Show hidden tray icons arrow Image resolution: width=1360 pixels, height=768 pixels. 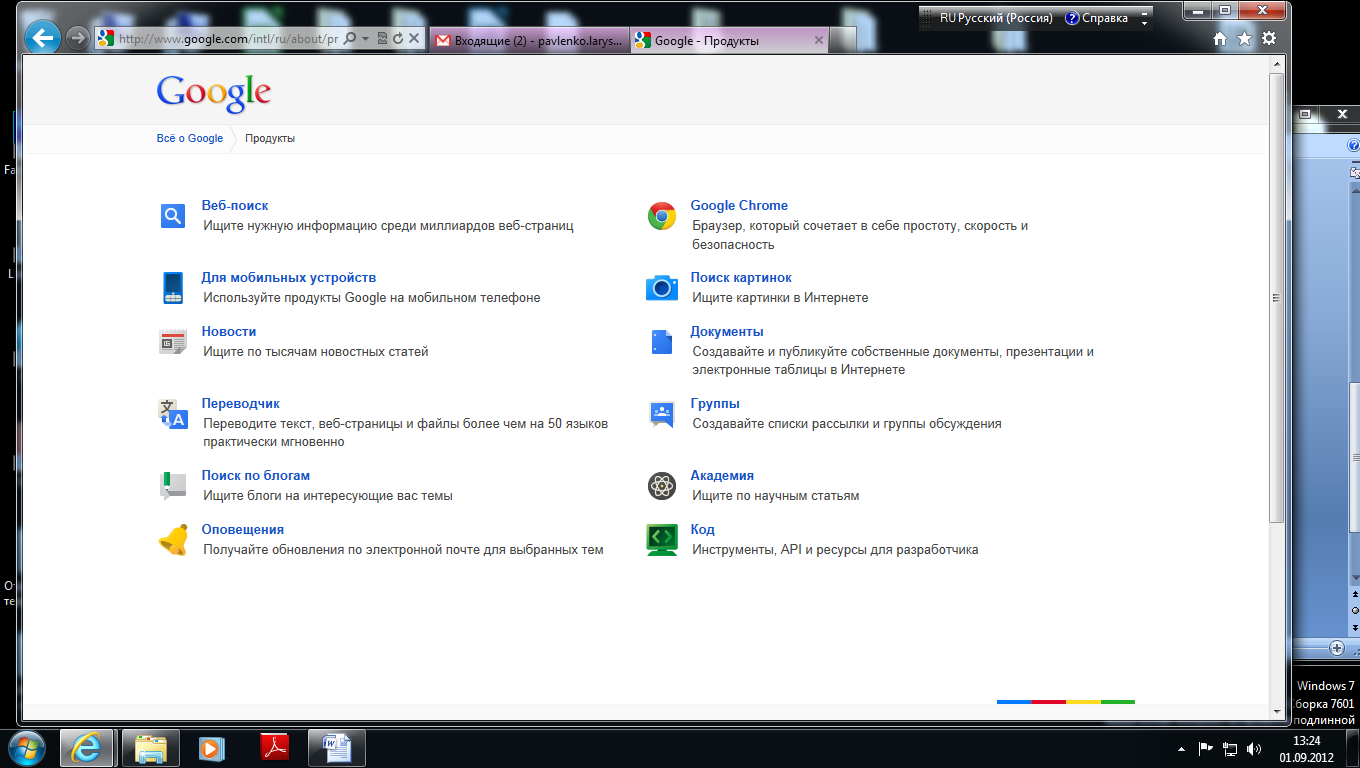tap(1181, 748)
